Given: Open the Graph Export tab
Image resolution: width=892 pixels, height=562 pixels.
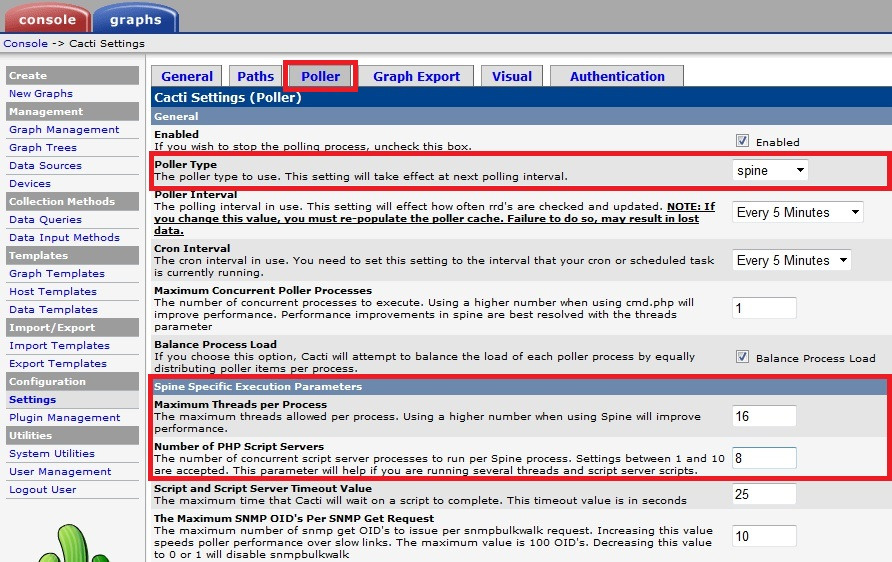Looking at the screenshot, I should [416, 76].
